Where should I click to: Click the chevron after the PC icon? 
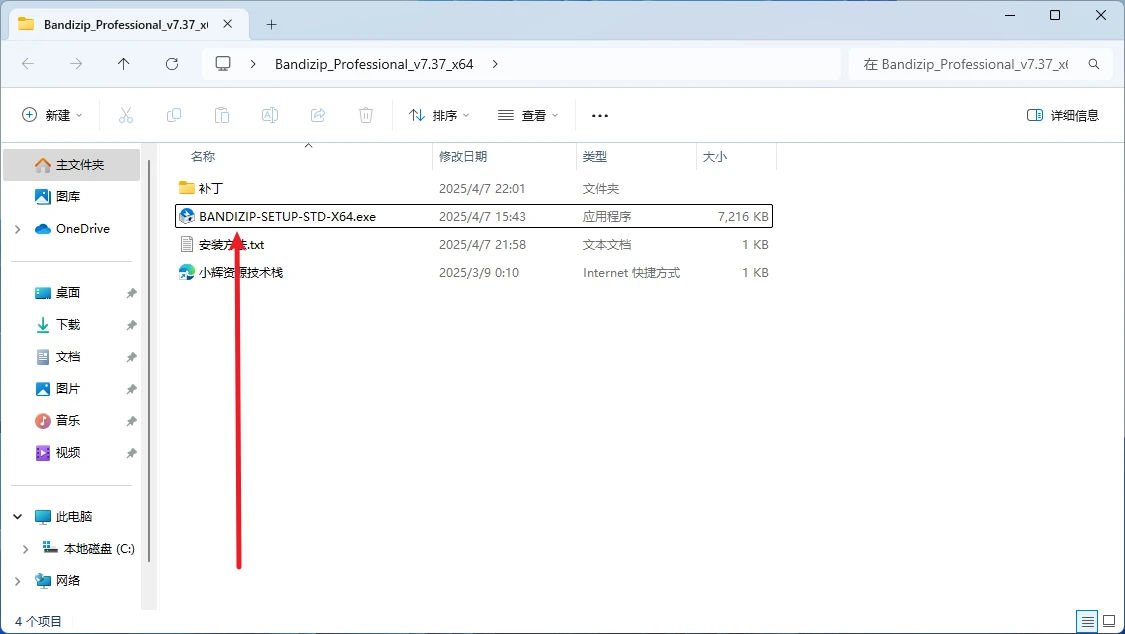point(253,64)
